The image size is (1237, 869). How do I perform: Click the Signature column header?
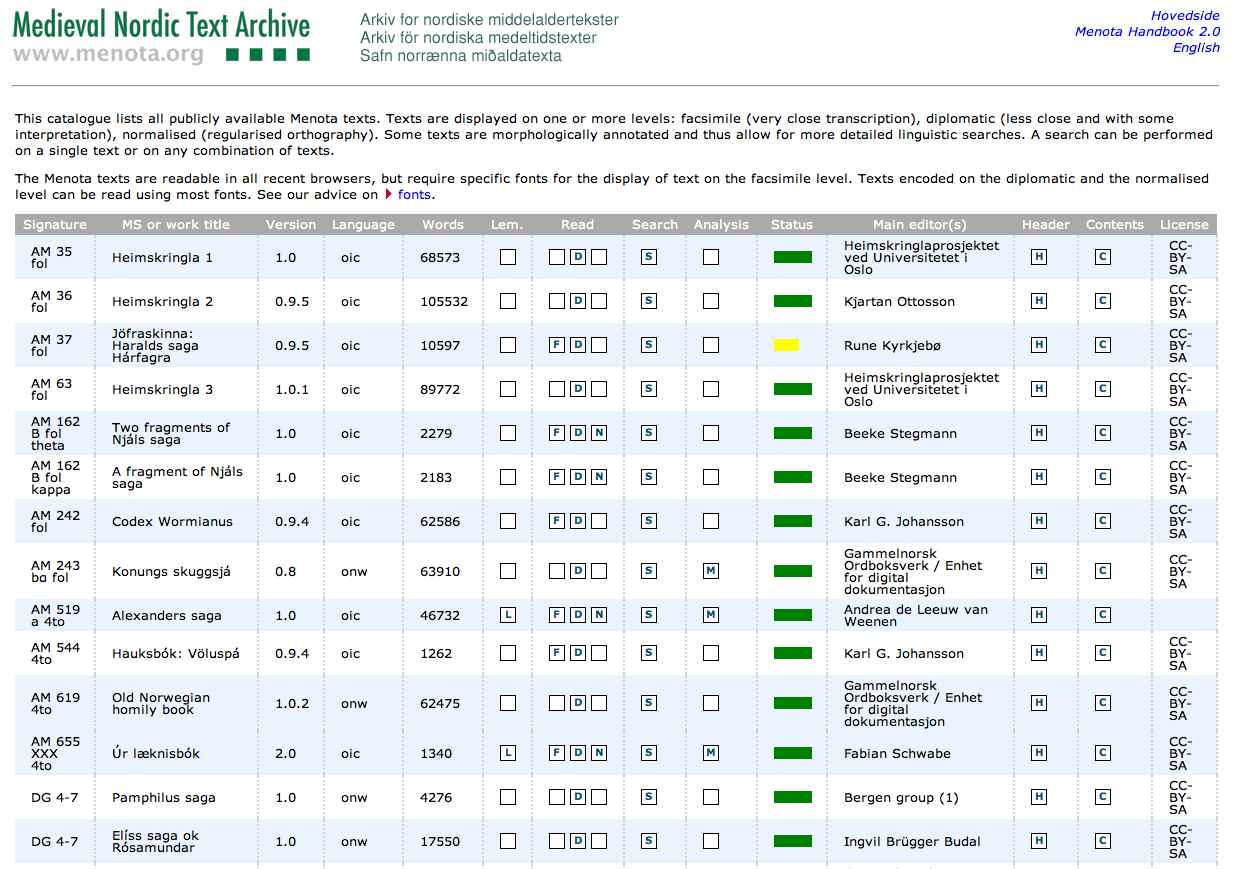click(55, 225)
